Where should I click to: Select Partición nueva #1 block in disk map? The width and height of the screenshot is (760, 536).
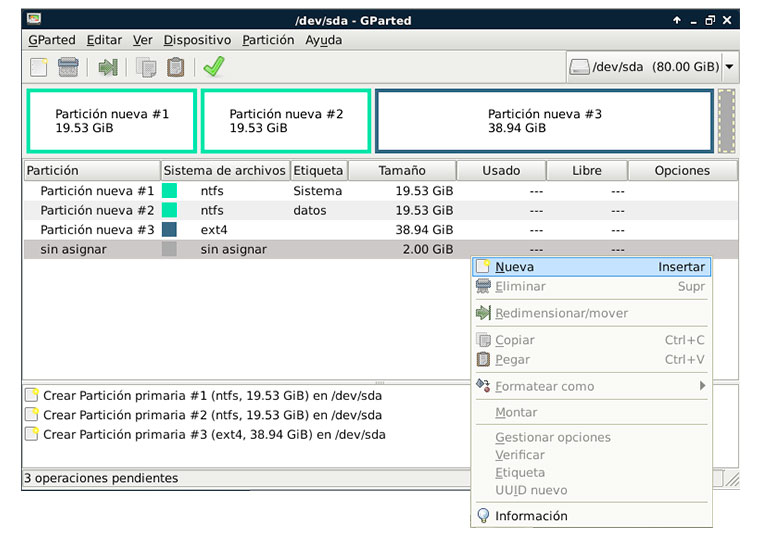click(112, 121)
